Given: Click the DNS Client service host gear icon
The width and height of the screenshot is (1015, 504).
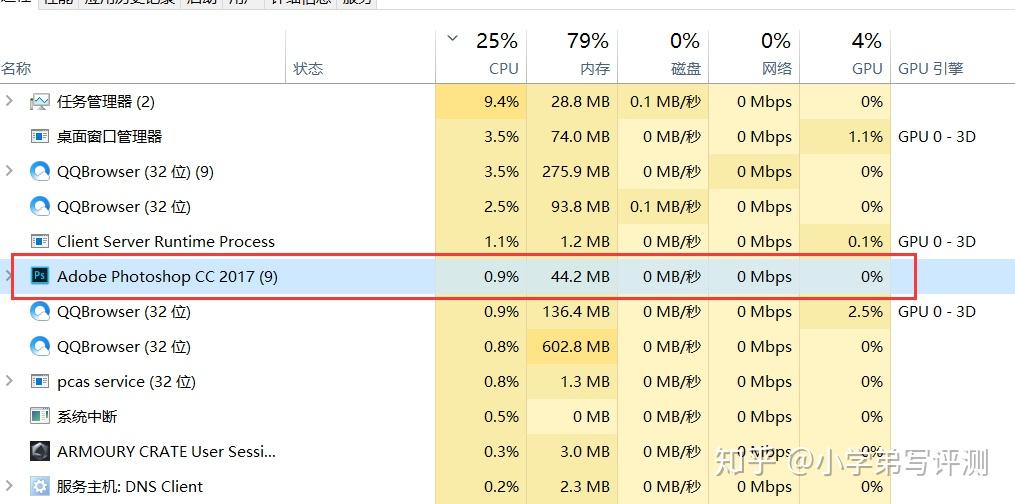Looking at the screenshot, I should coord(40,487).
